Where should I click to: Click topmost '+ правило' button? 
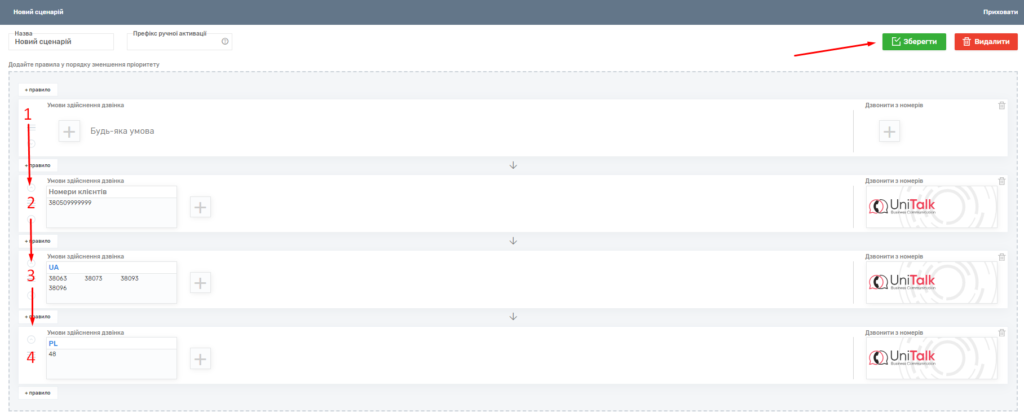coord(38,89)
